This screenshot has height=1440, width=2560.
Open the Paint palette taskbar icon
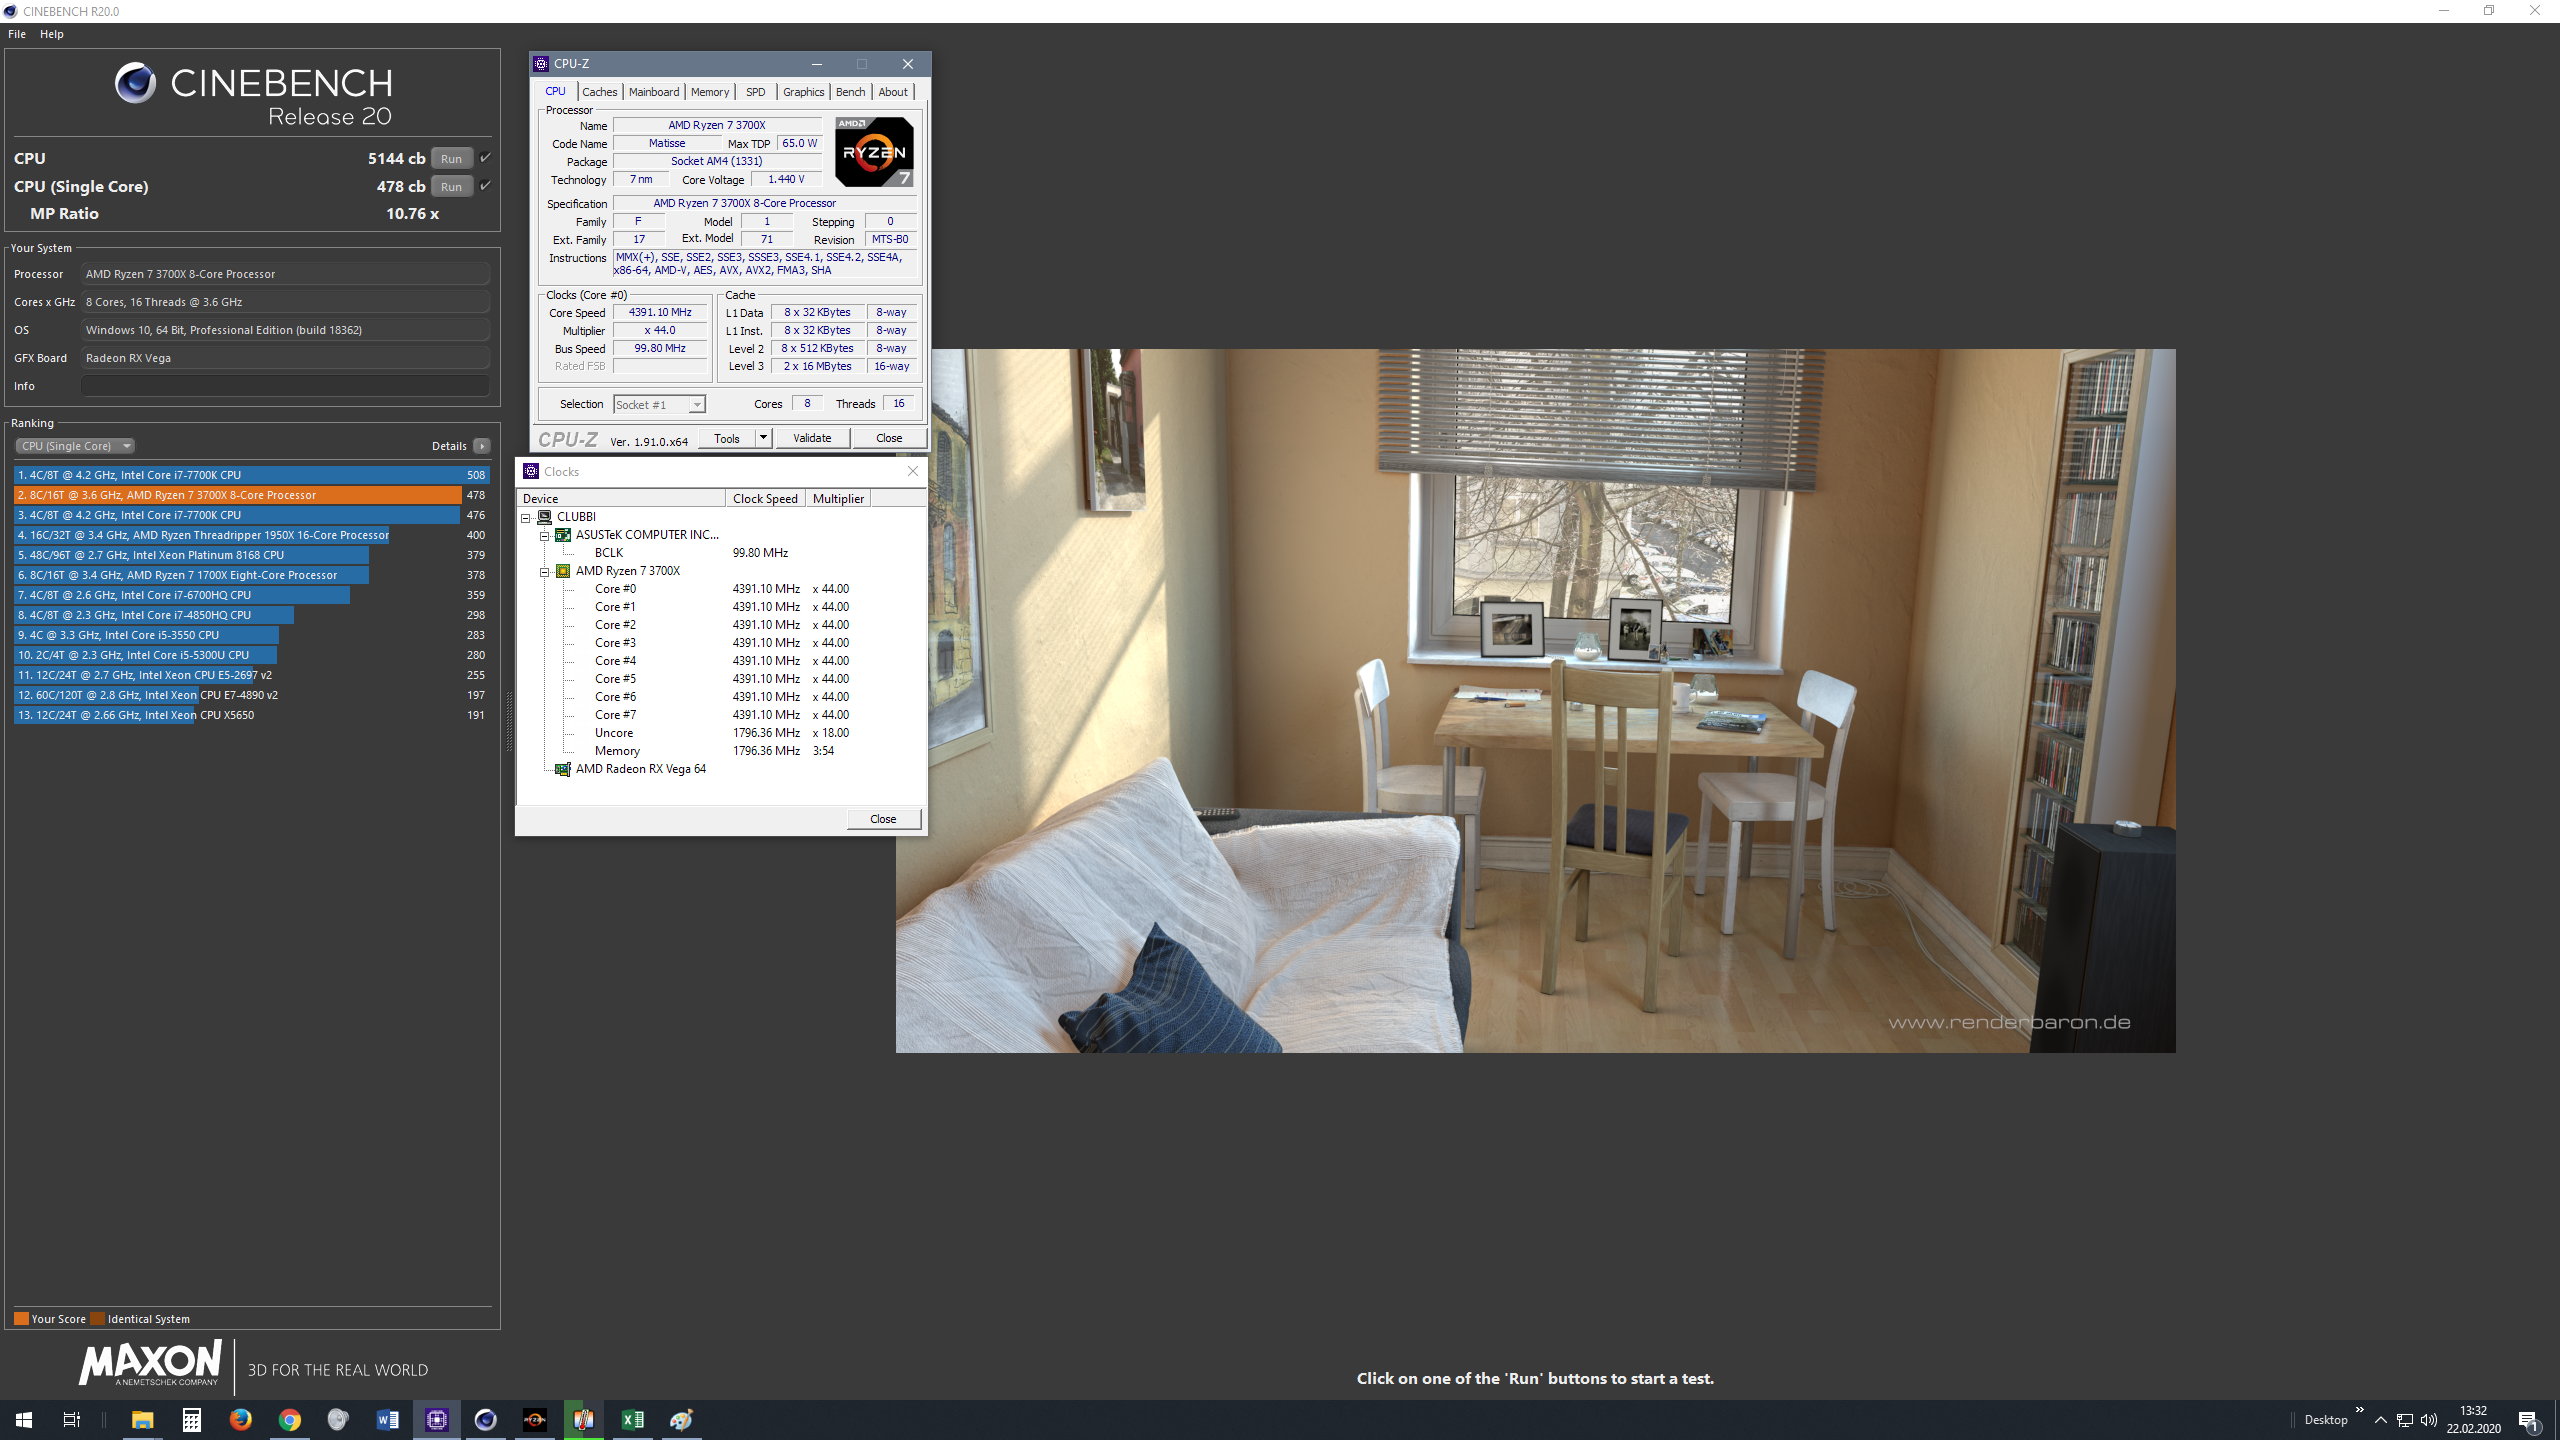point(682,1419)
